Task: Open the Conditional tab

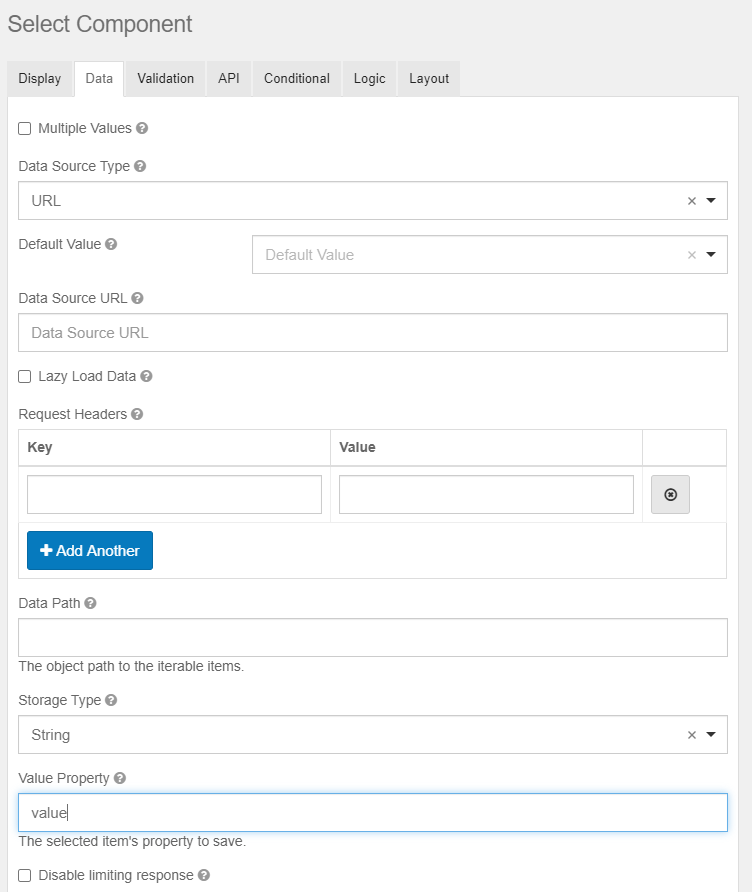Action: pos(296,78)
